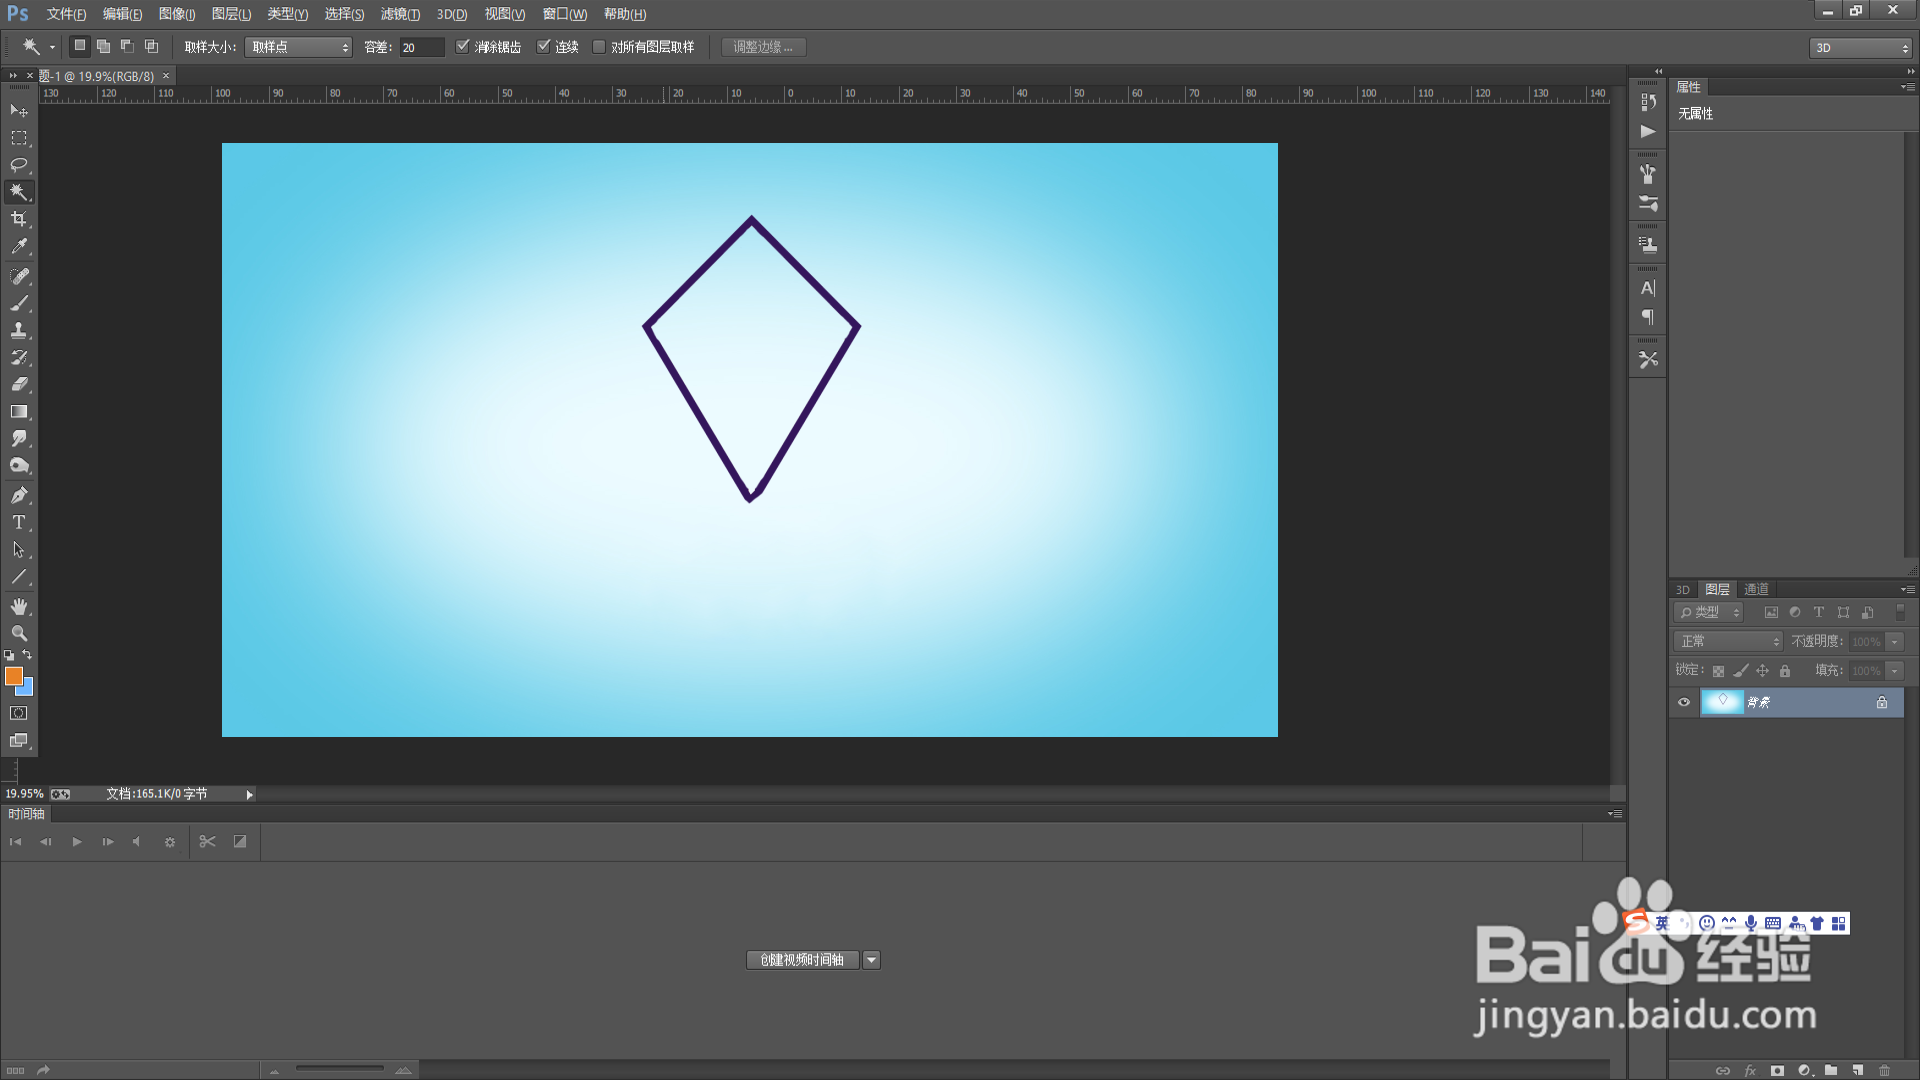
Task: Toggle the 消除锯齿 anti-alias checkbox
Action: (463, 47)
